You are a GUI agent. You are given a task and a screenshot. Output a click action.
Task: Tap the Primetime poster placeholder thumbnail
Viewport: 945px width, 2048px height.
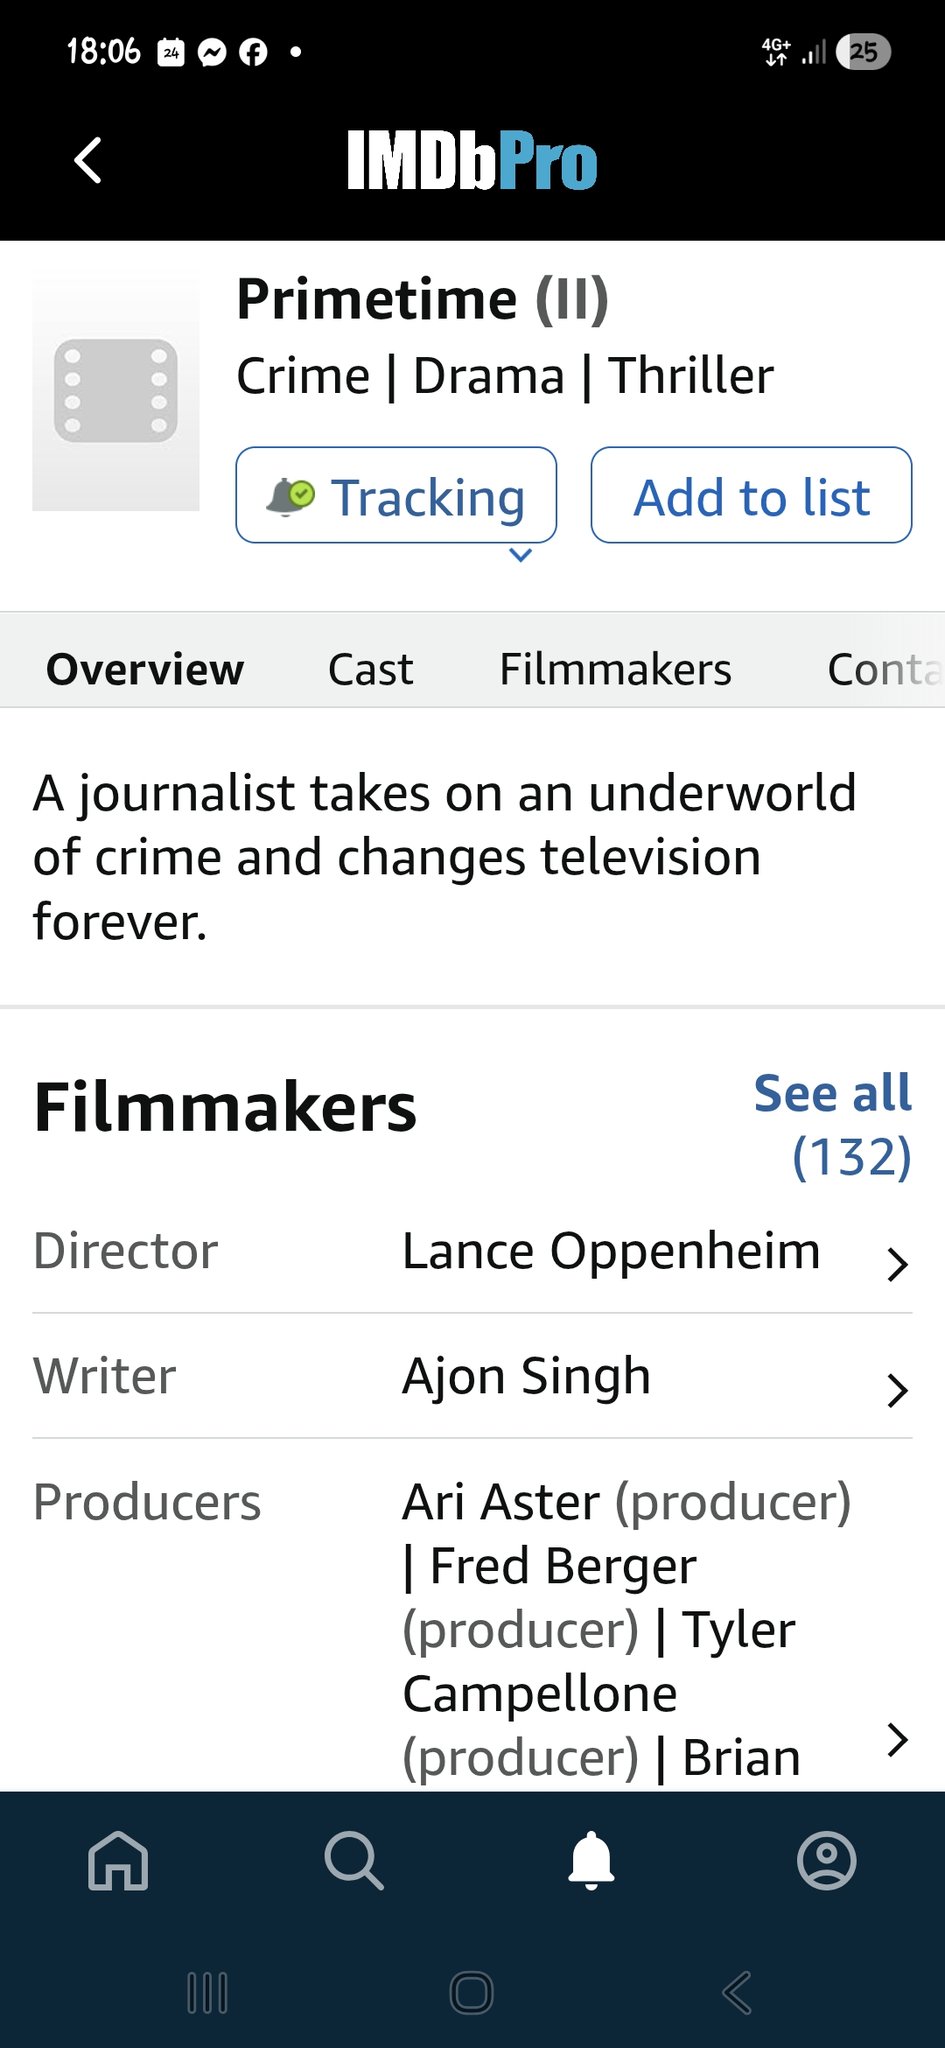(116, 393)
